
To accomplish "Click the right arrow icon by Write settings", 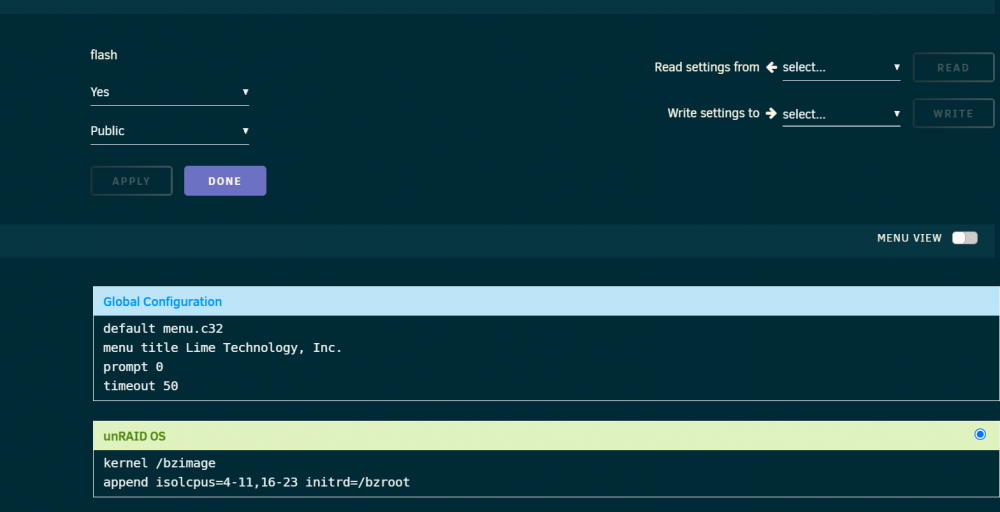I will tap(772, 113).
